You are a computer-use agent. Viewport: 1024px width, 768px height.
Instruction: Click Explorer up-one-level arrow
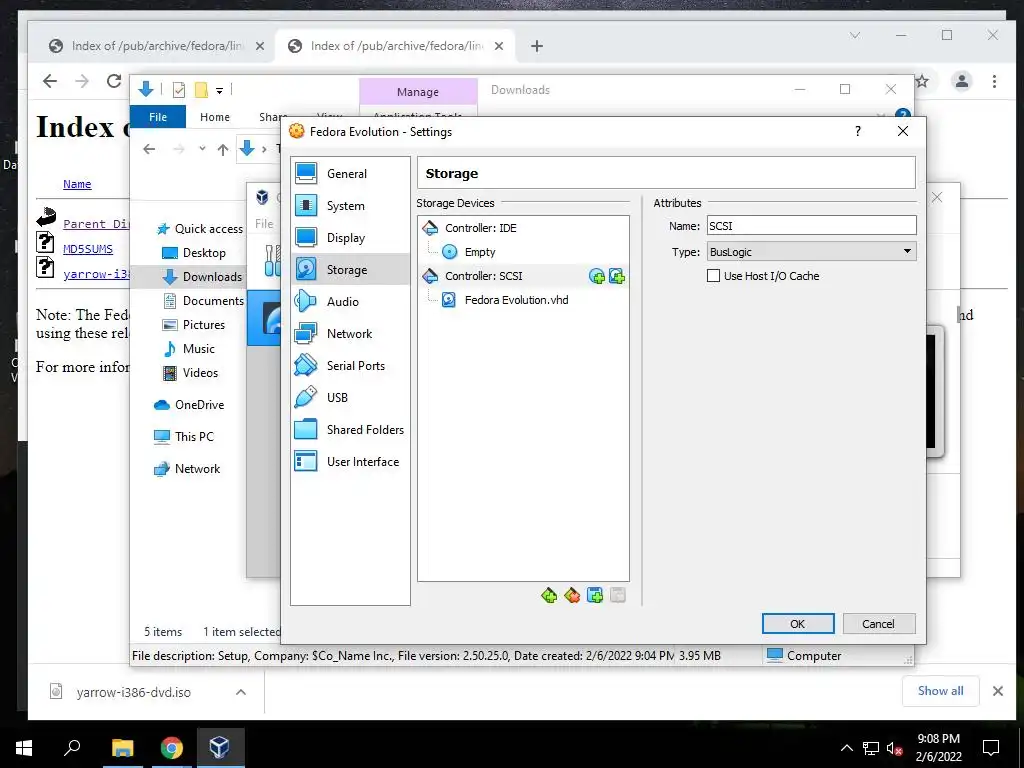pos(223,150)
